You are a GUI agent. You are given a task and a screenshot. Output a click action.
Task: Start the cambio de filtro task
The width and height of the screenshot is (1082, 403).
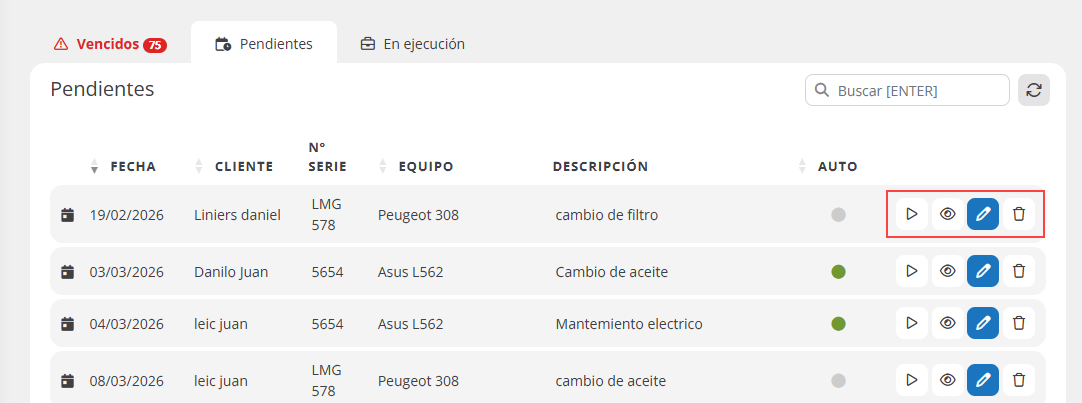pyautogui.click(x=911, y=214)
